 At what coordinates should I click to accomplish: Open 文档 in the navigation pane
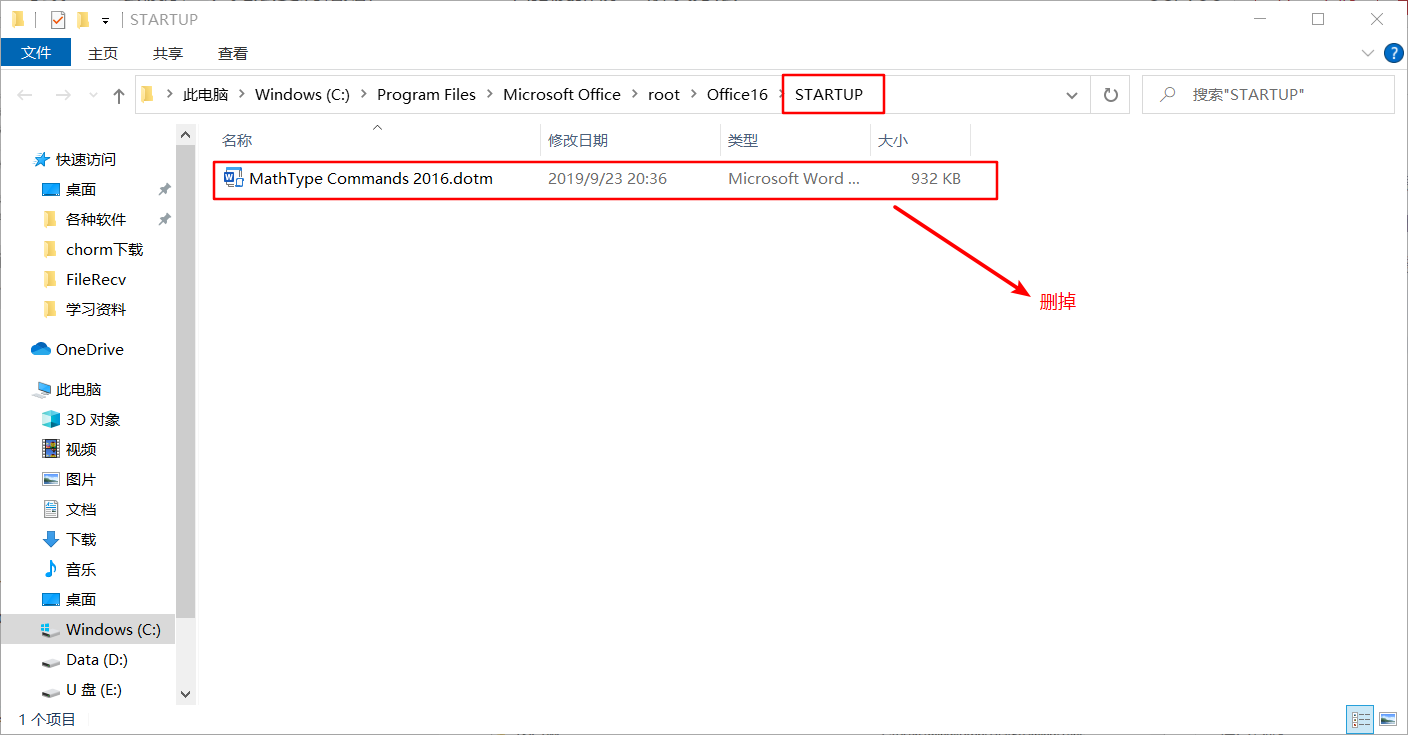click(x=81, y=509)
